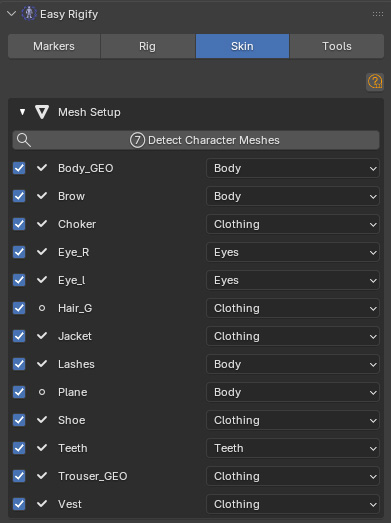Open the Vest Clothing dropdown
This screenshot has height=523, width=391.
[x=293, y=504]
